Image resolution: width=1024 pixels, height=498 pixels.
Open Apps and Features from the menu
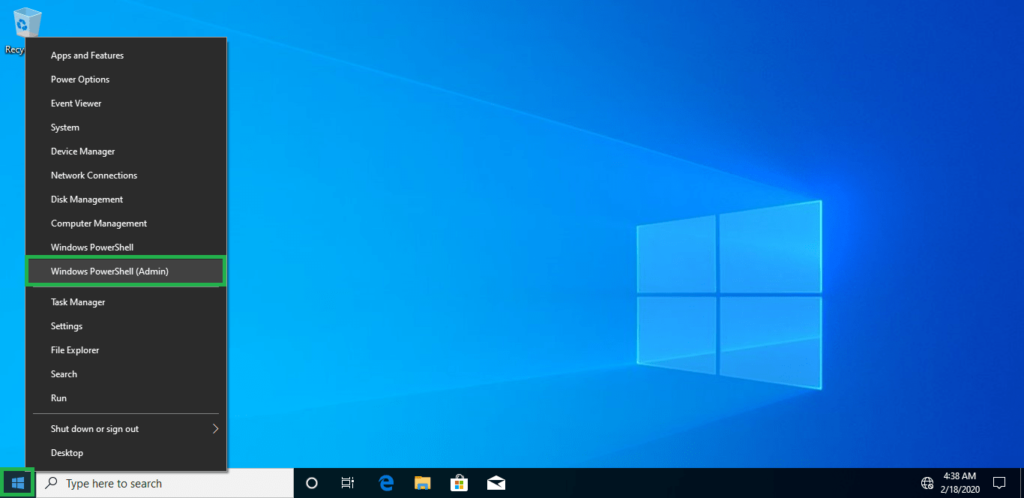tap(126, 55)
